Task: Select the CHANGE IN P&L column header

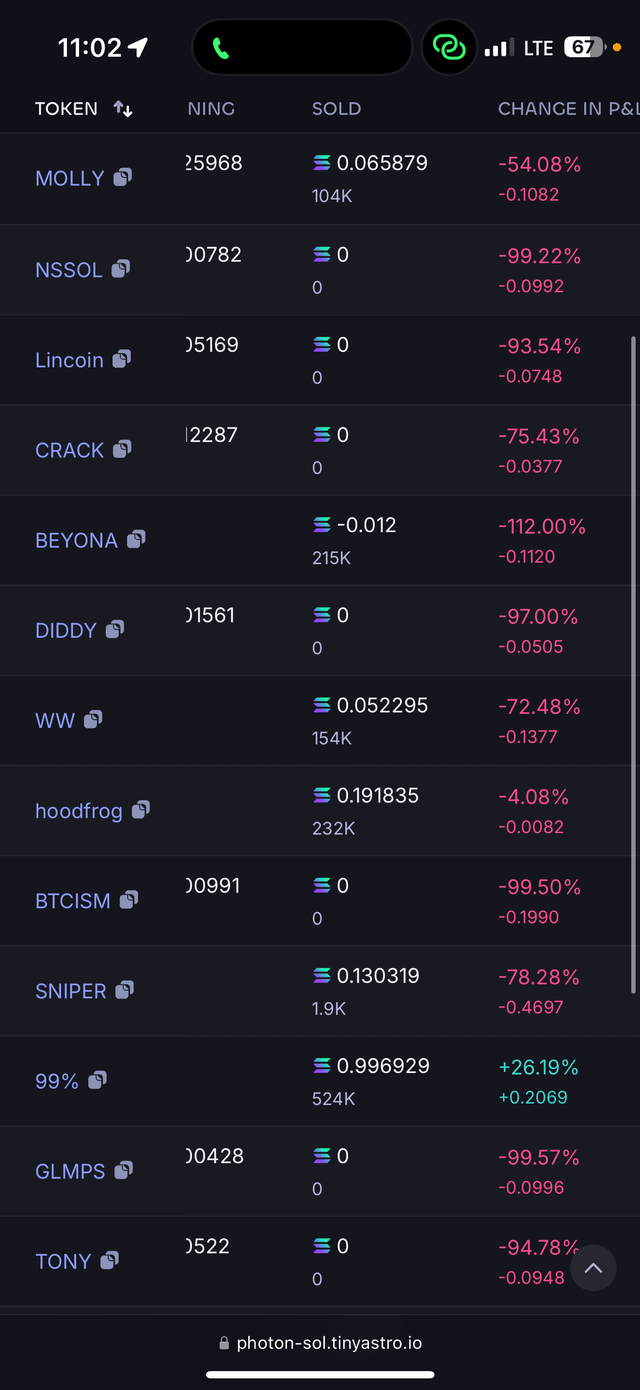Action: pos(567,109)
